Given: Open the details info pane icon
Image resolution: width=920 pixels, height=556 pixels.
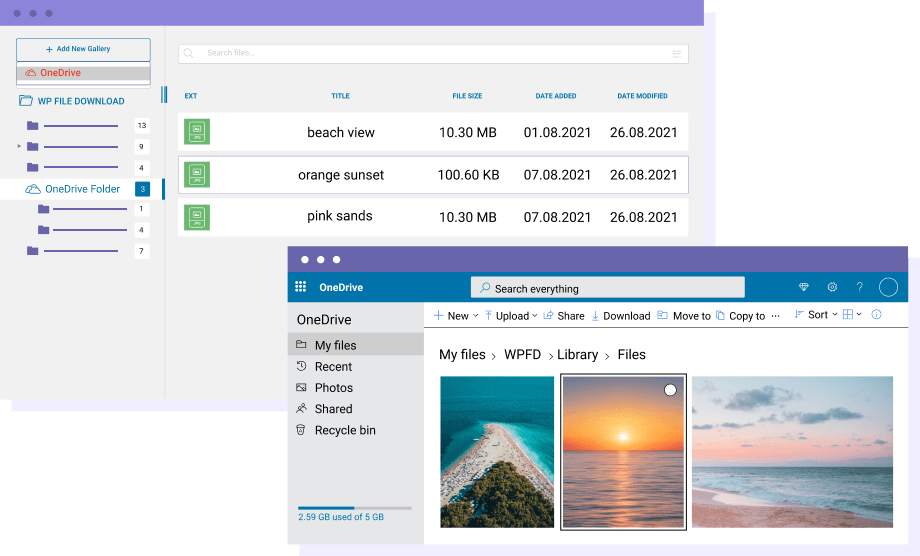Looking at the screenshot, I should point(876,315).
